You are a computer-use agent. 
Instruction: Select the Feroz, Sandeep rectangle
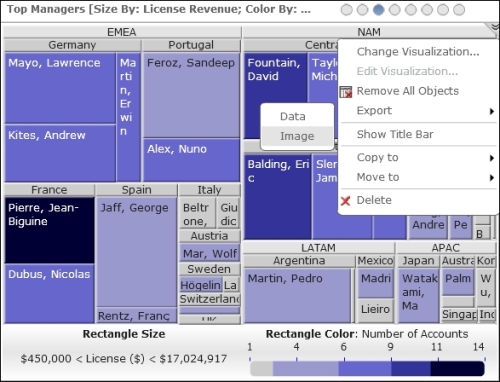191,95
